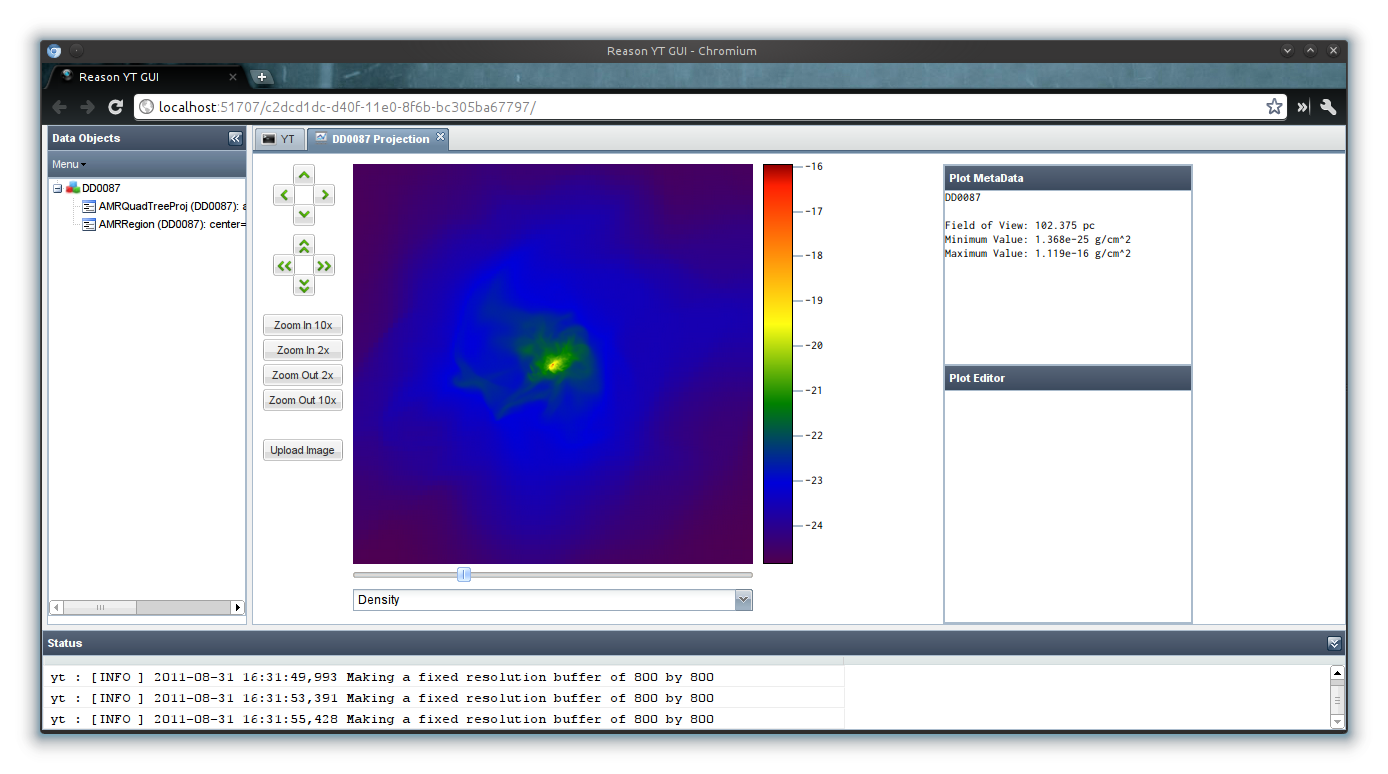Click the Density field input box
The image size is (1388, 774).
tap(544, 600)
